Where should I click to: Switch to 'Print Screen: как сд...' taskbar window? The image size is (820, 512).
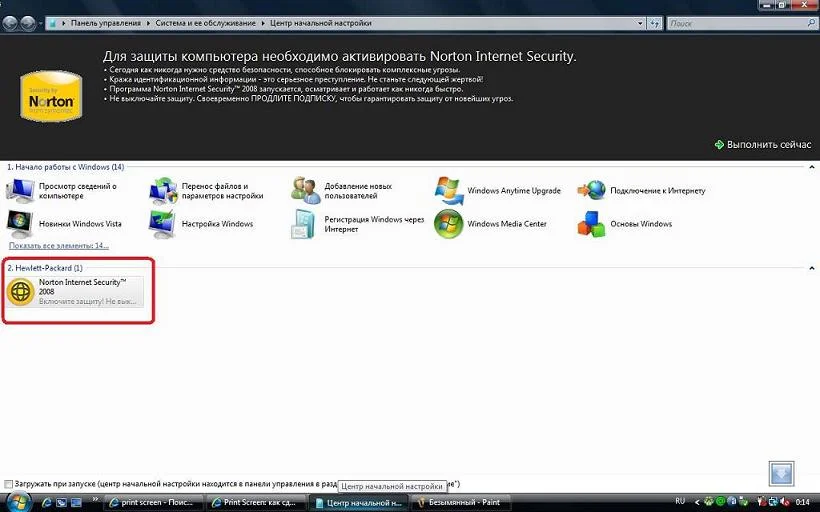pos(256,503)
